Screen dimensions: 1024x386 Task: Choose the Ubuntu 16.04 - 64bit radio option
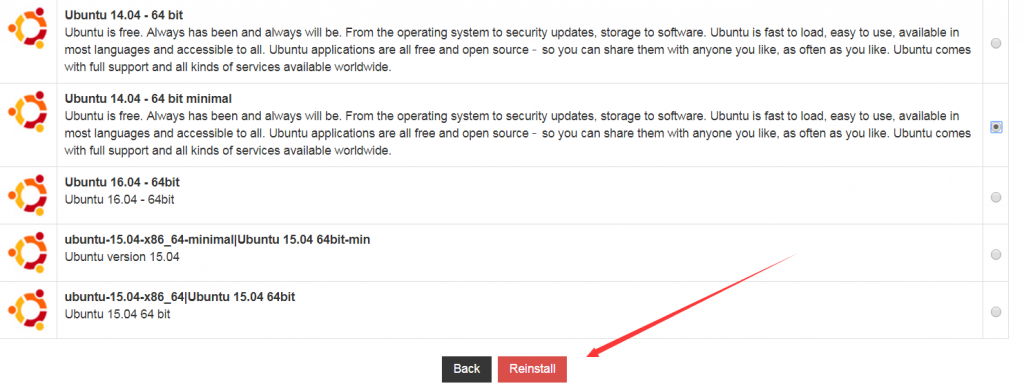pos(996,197)
